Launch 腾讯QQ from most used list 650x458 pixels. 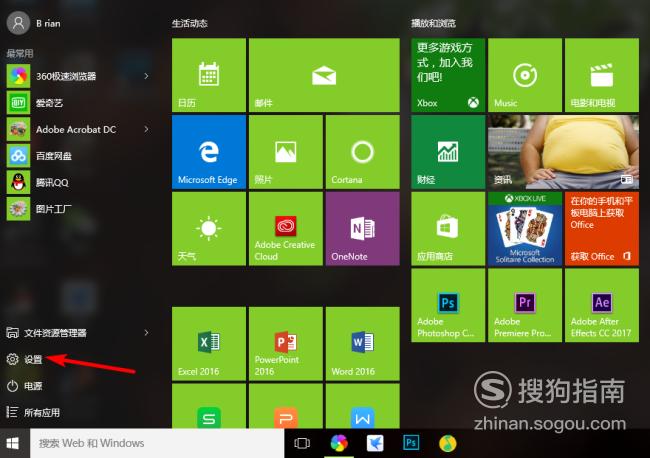click(38, 182)
